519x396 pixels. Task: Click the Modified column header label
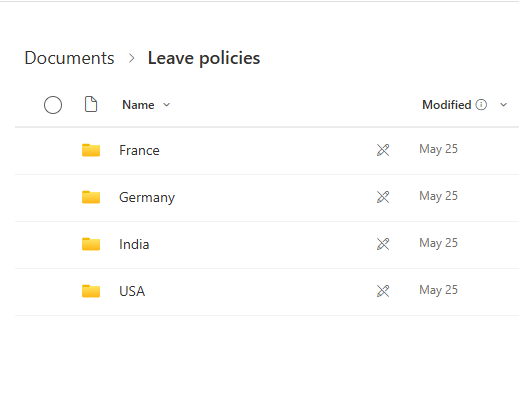[x=447, y=105]
